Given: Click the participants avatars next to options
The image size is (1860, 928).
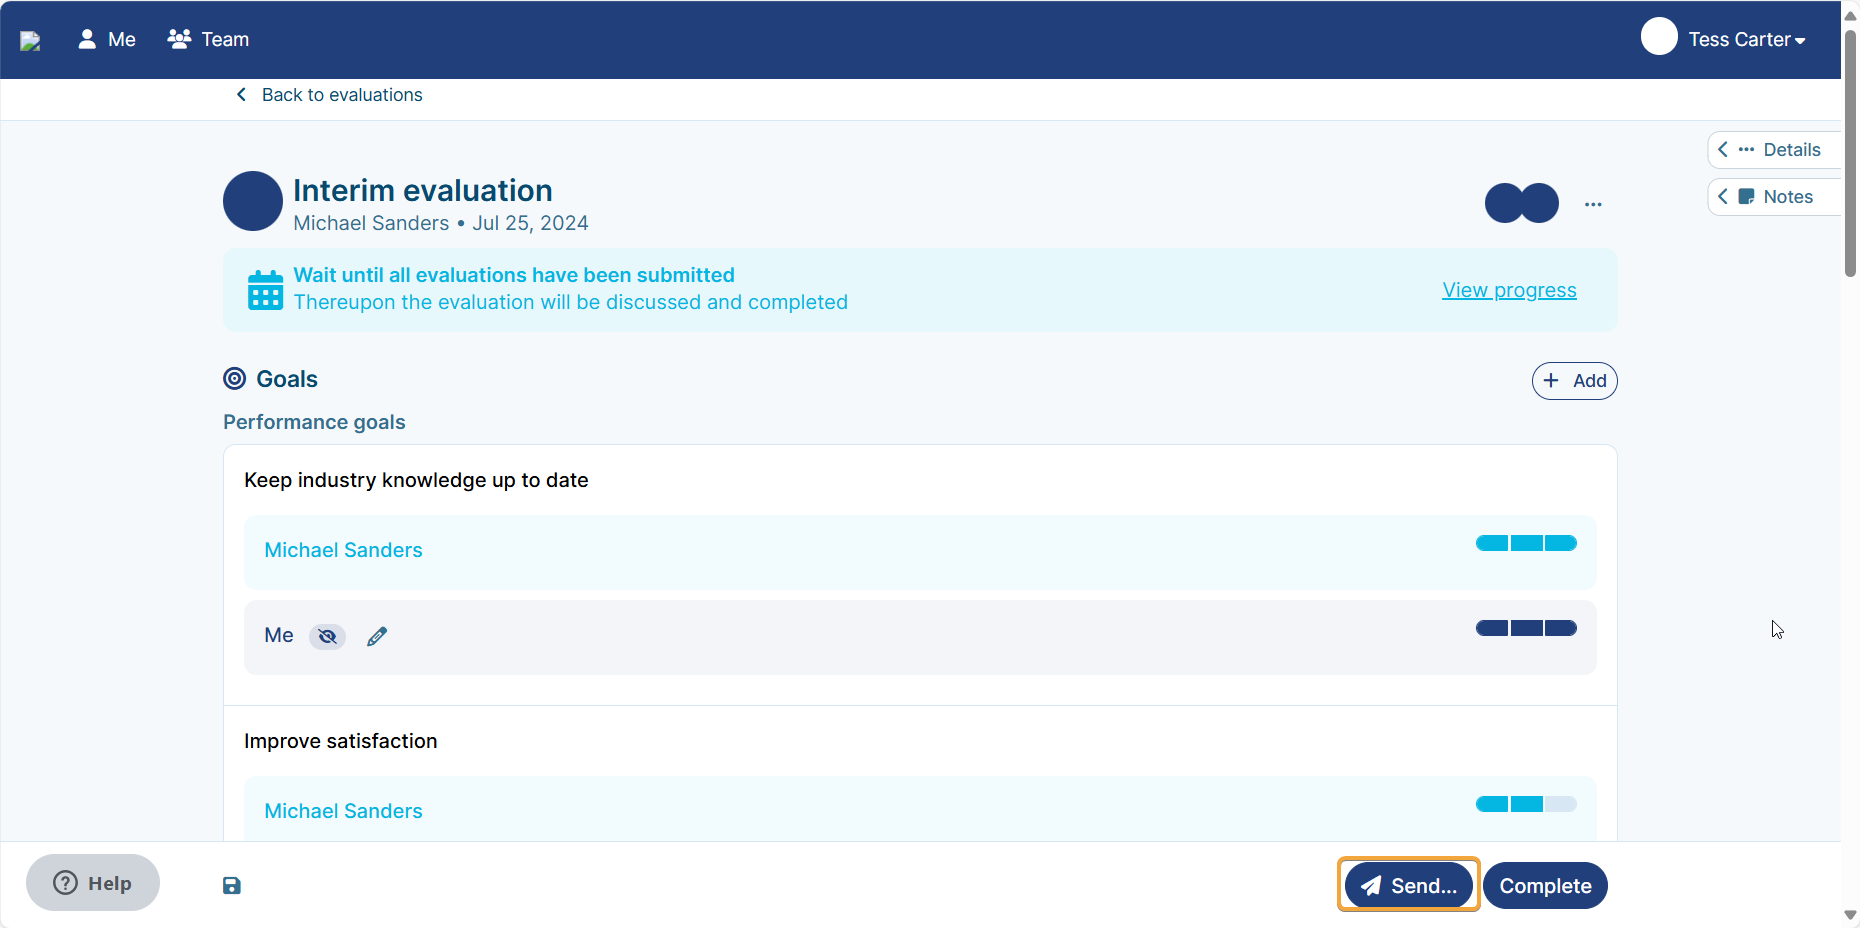Looking at the screenshot, I should (x=1522, y=203).
